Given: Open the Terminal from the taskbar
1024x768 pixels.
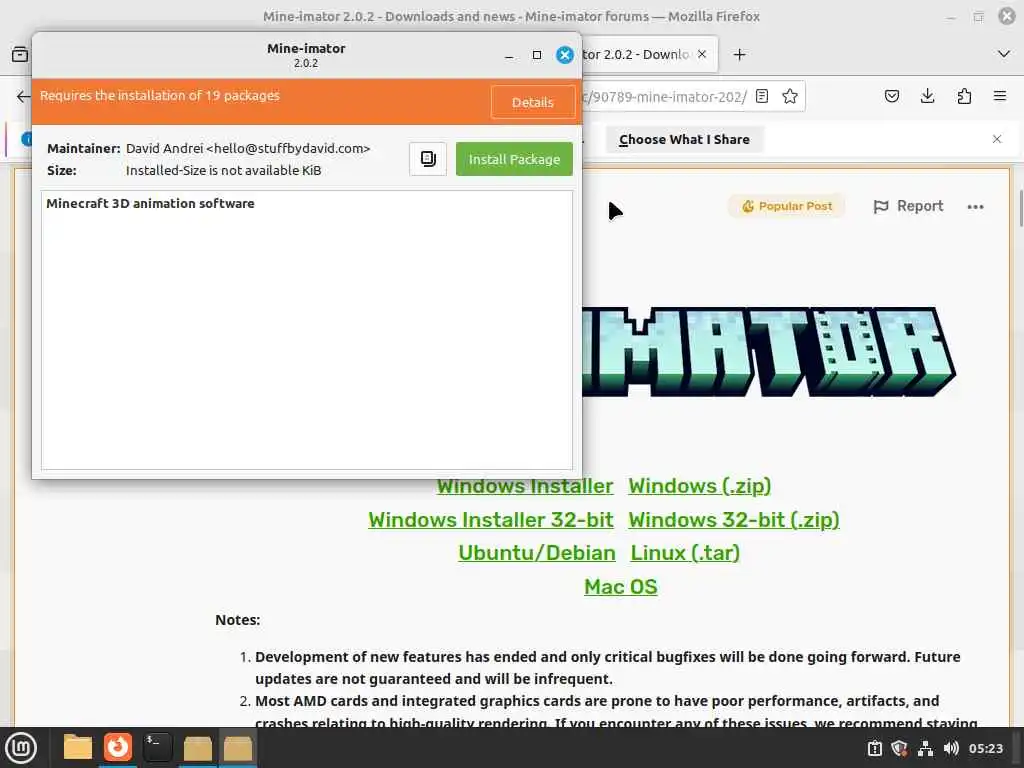Looking at the screenshot, I should pos(157,748).
